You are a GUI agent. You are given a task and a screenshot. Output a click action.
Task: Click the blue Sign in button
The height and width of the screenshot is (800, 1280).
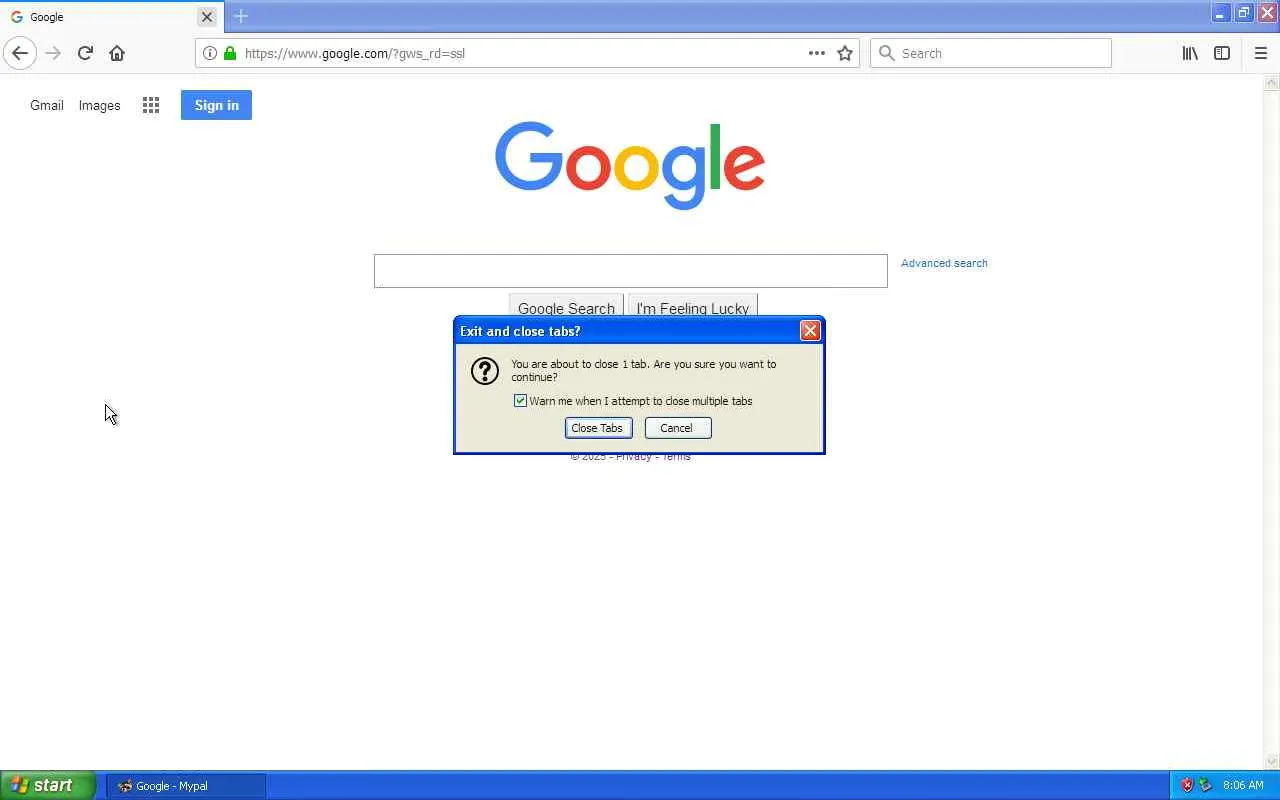pyautogui.click(x=216, y=105)
